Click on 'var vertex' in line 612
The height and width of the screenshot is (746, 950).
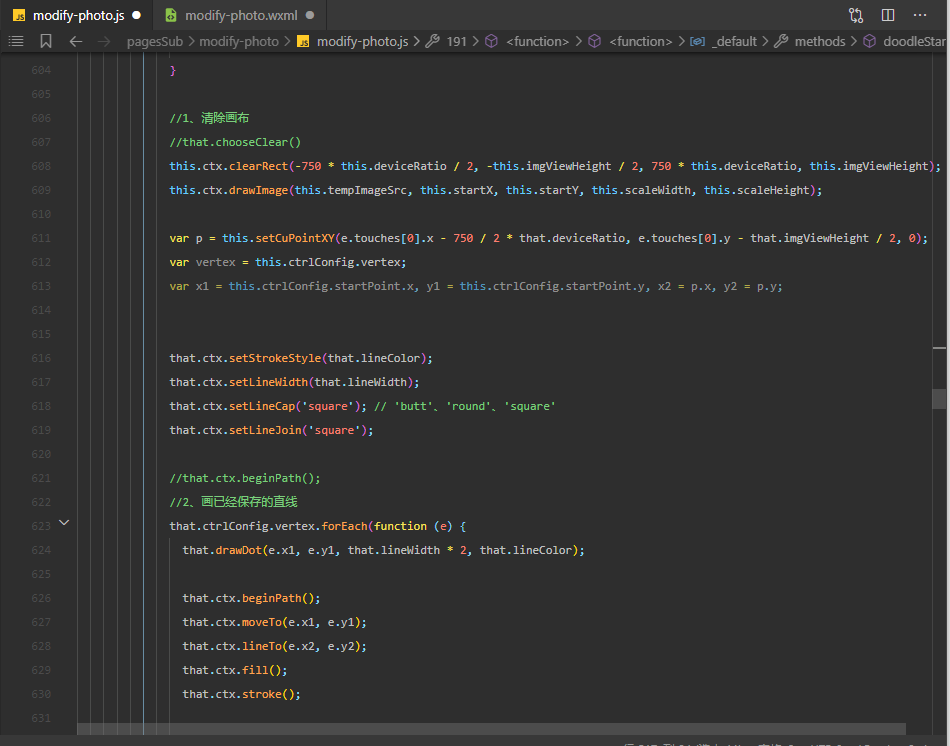(x=202, y=262)
